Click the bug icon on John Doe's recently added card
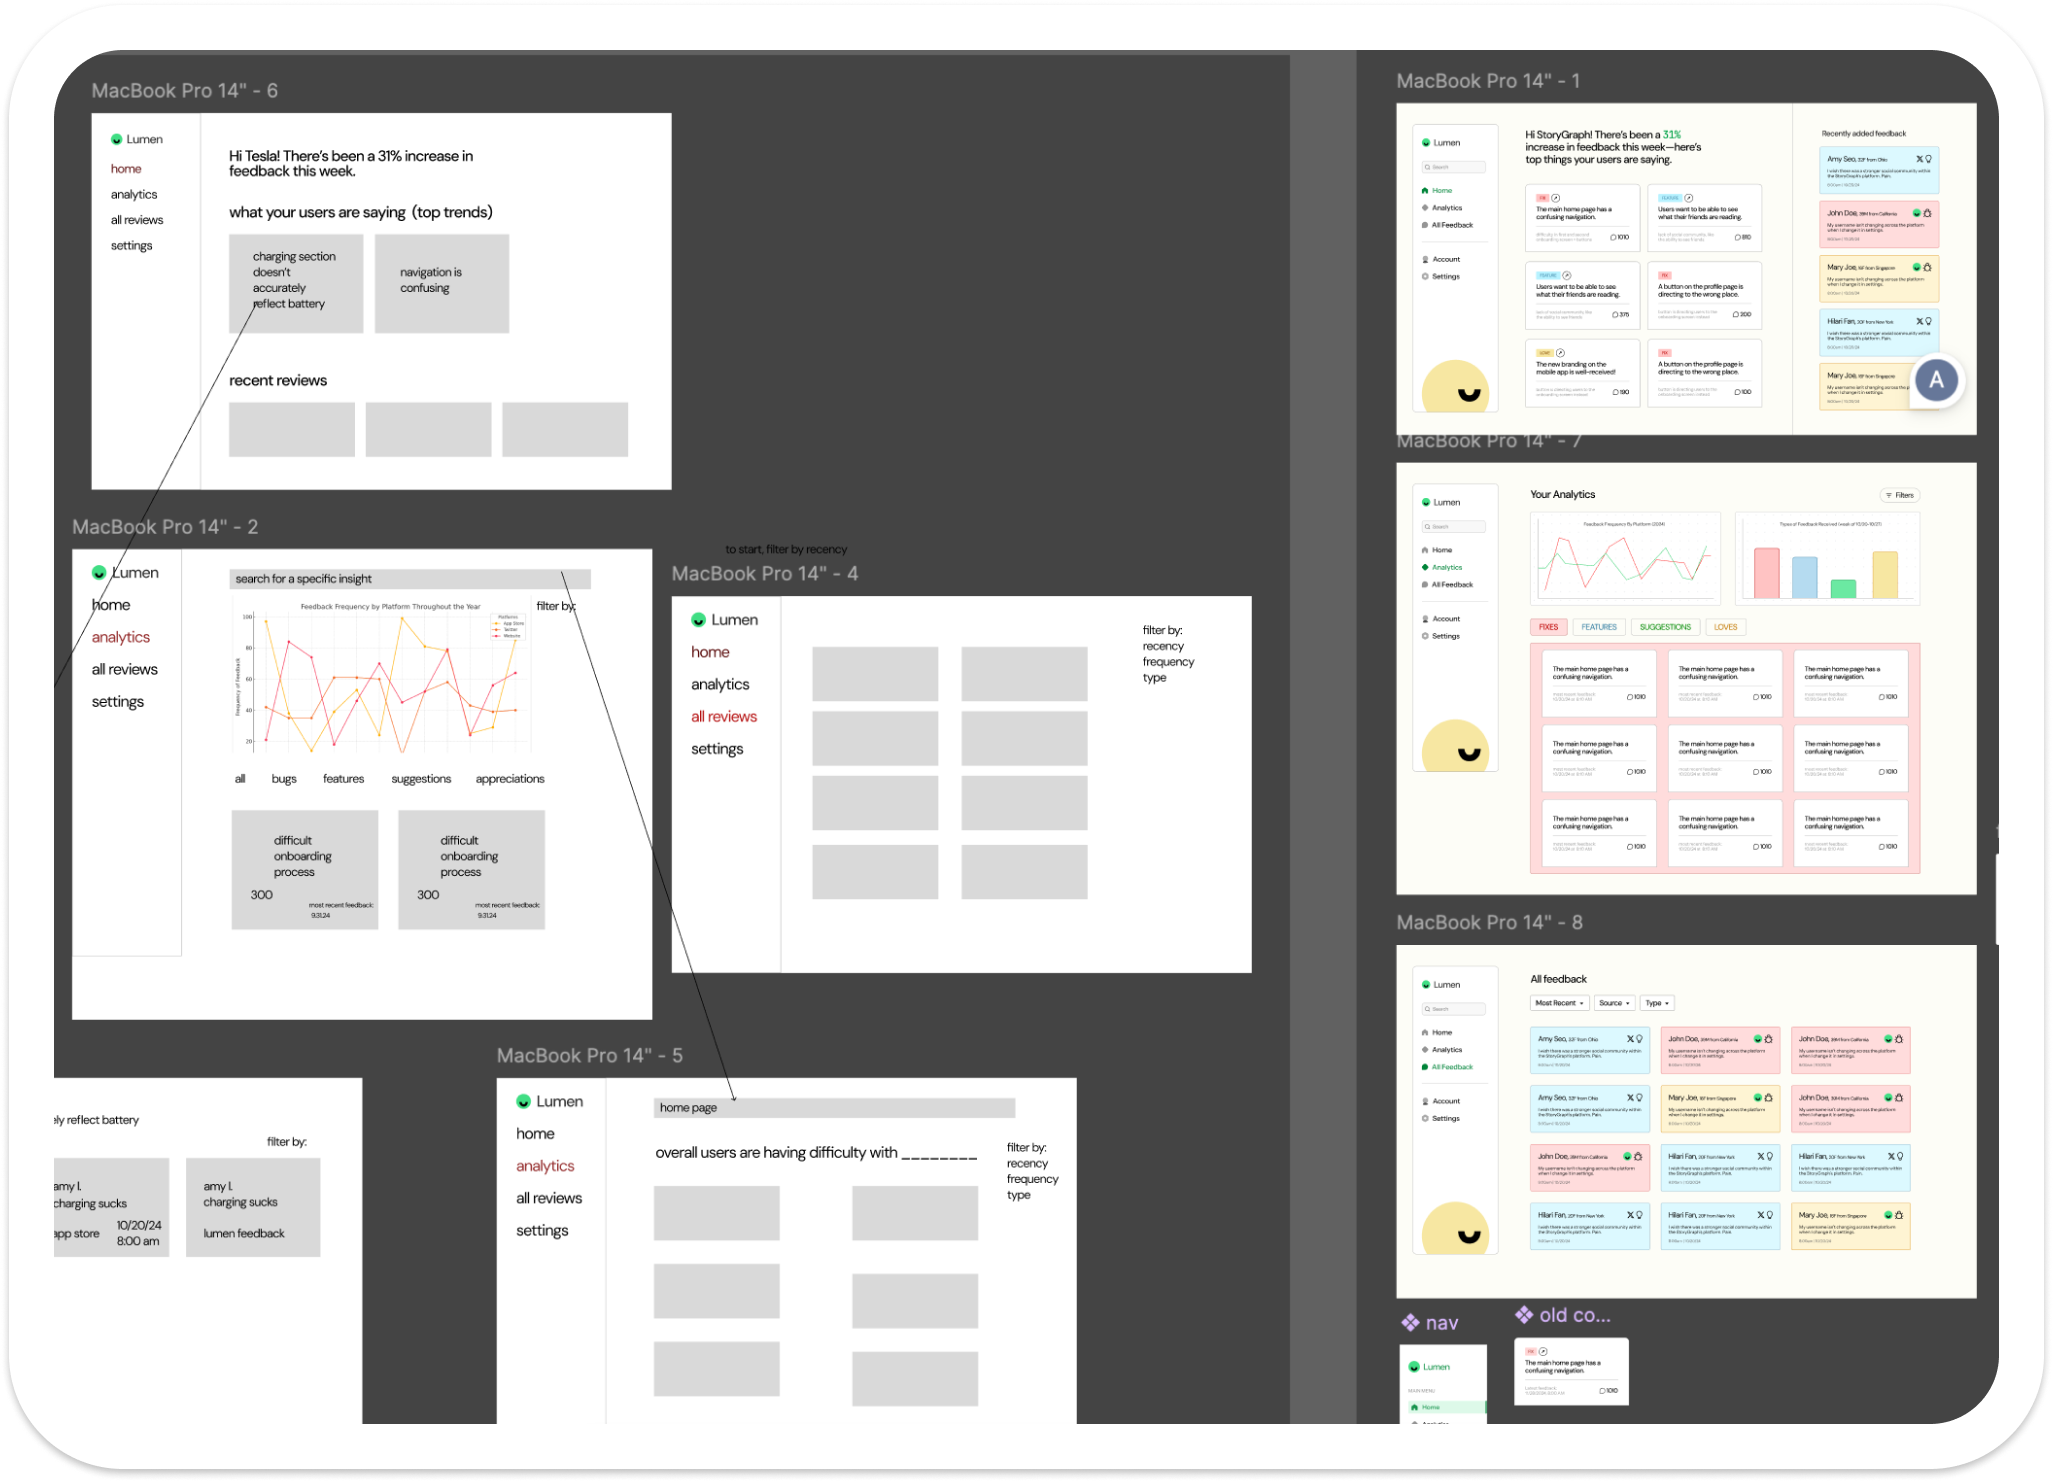This screenshot has height=1482, width=2053. tap(1927, 213)
